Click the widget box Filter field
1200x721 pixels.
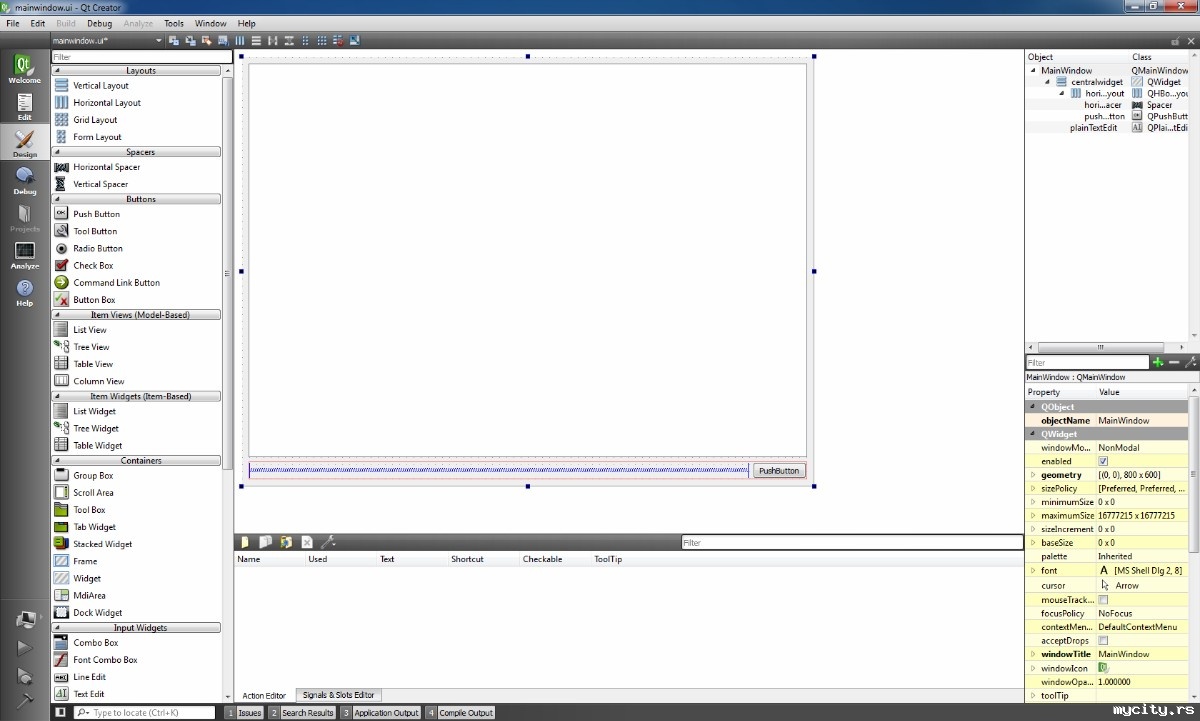pyautogui.click(x=142, y=57)
